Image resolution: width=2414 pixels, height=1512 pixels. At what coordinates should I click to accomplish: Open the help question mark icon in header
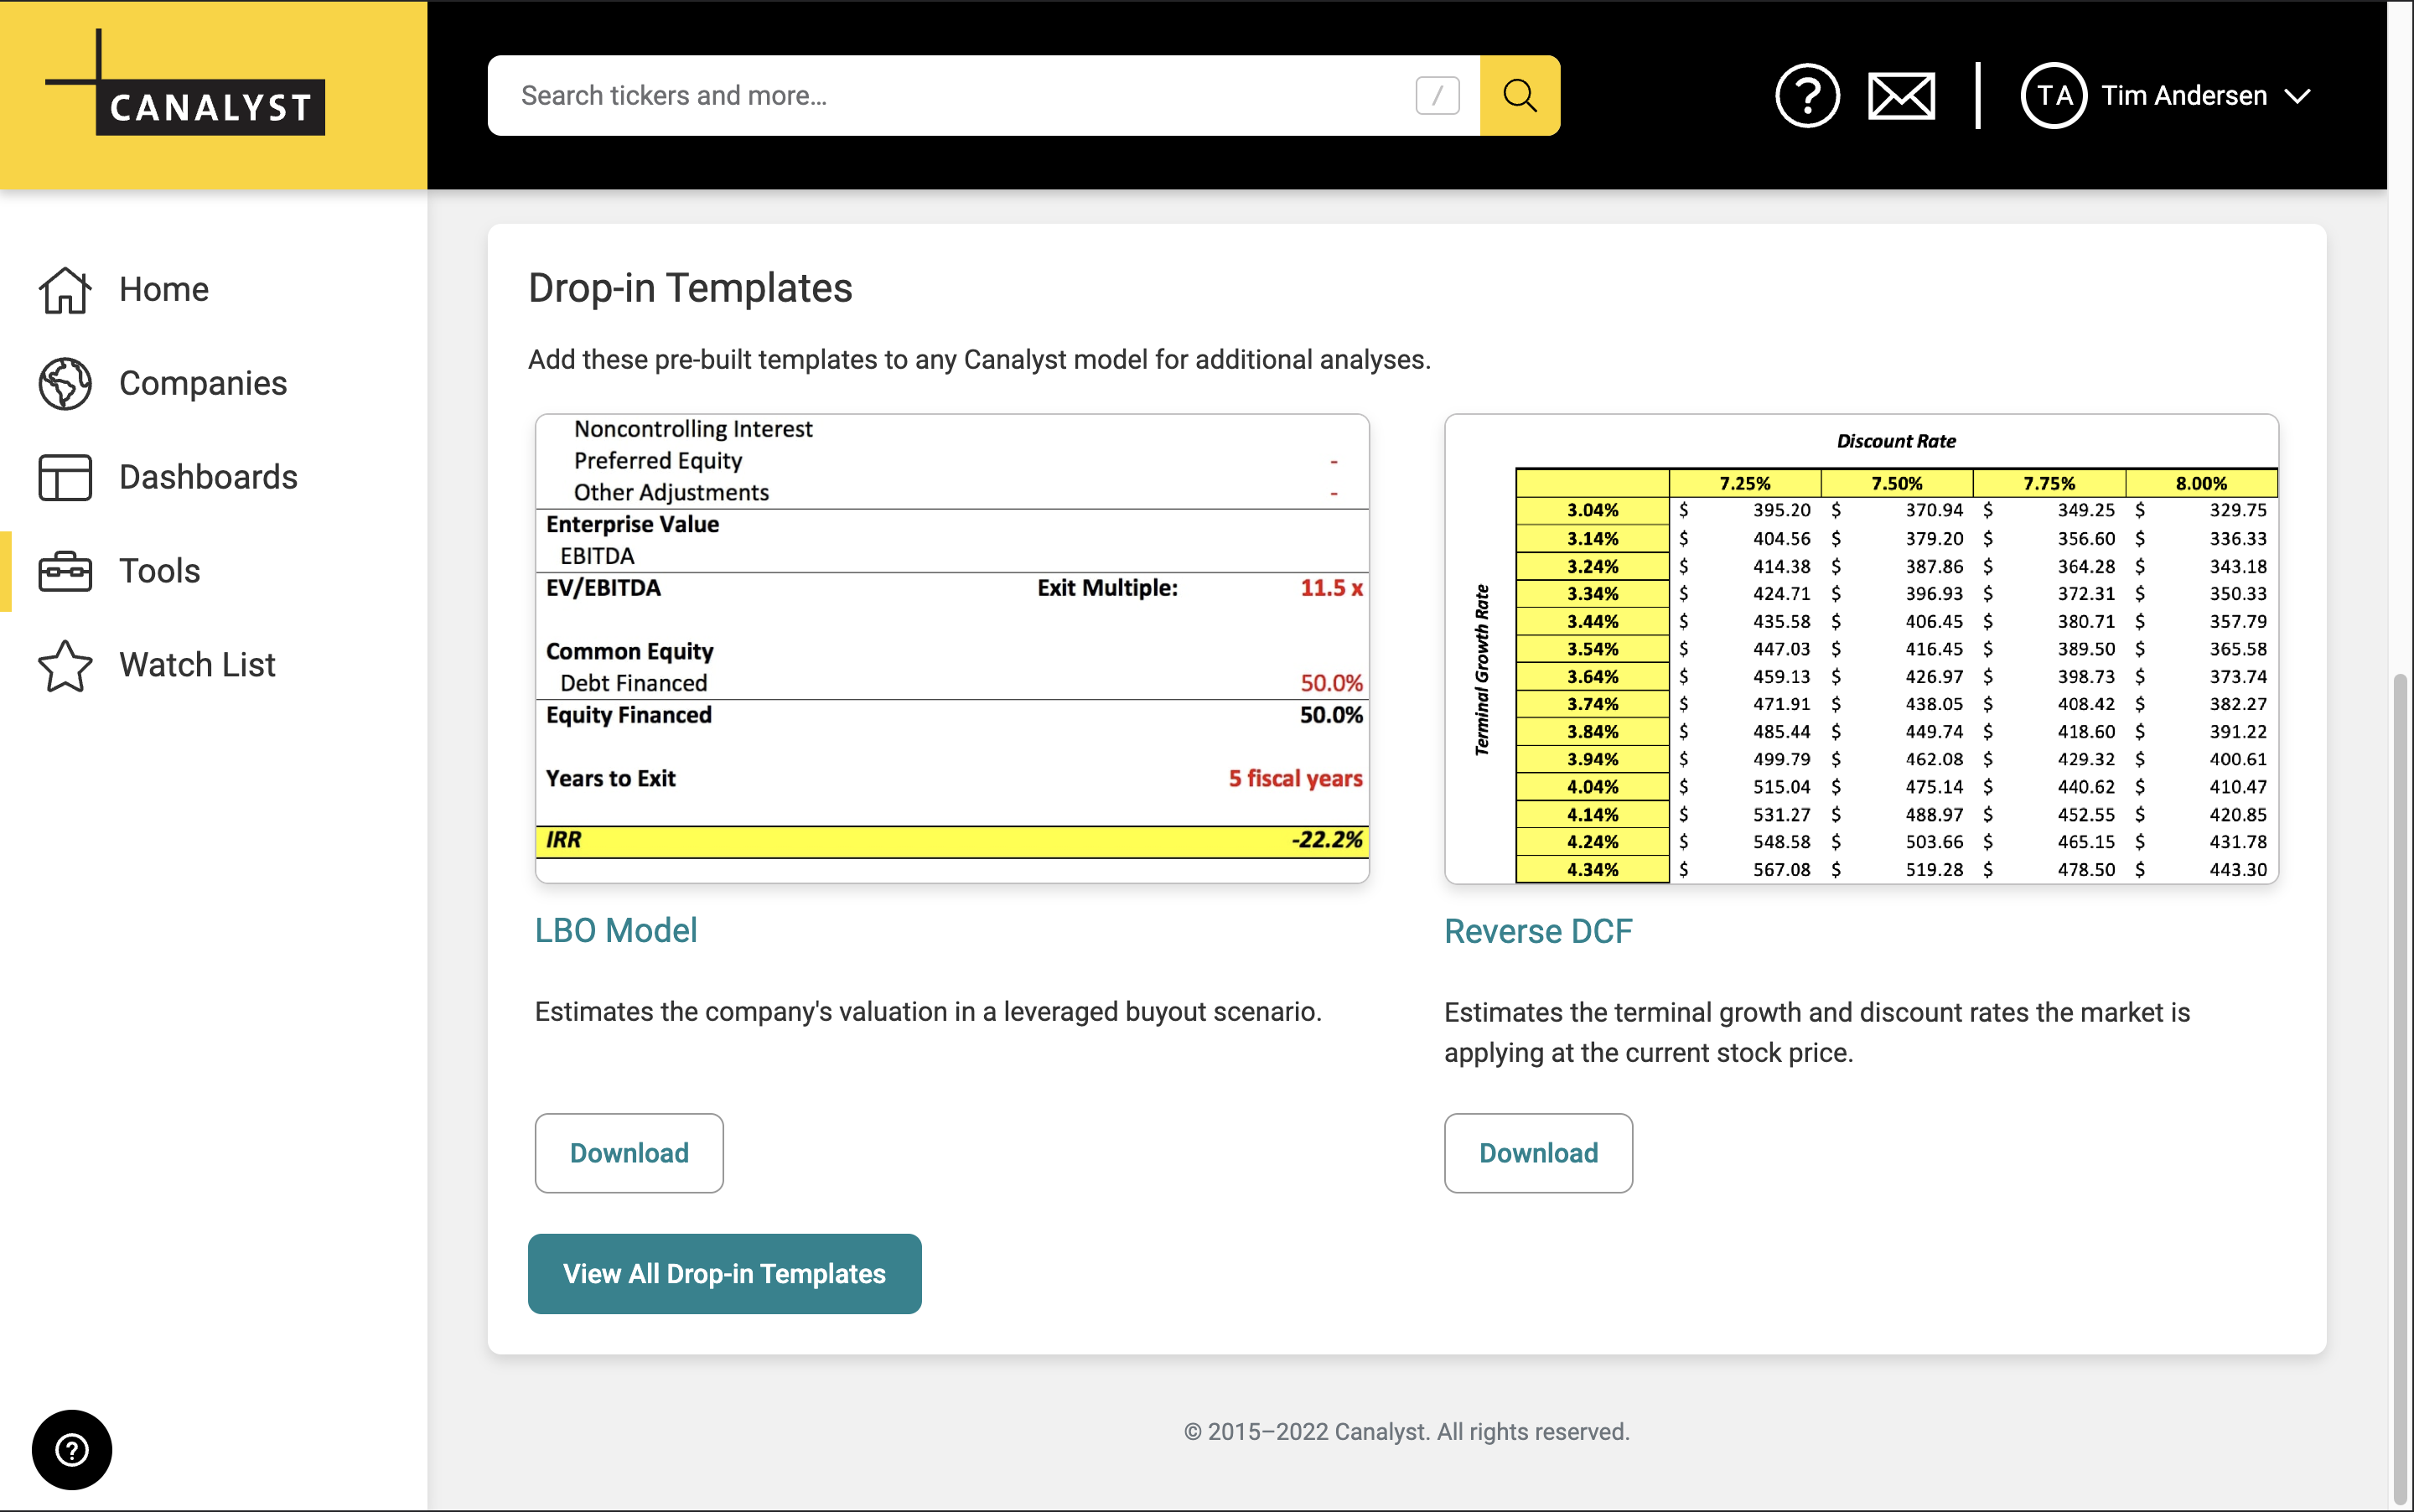1806,96
